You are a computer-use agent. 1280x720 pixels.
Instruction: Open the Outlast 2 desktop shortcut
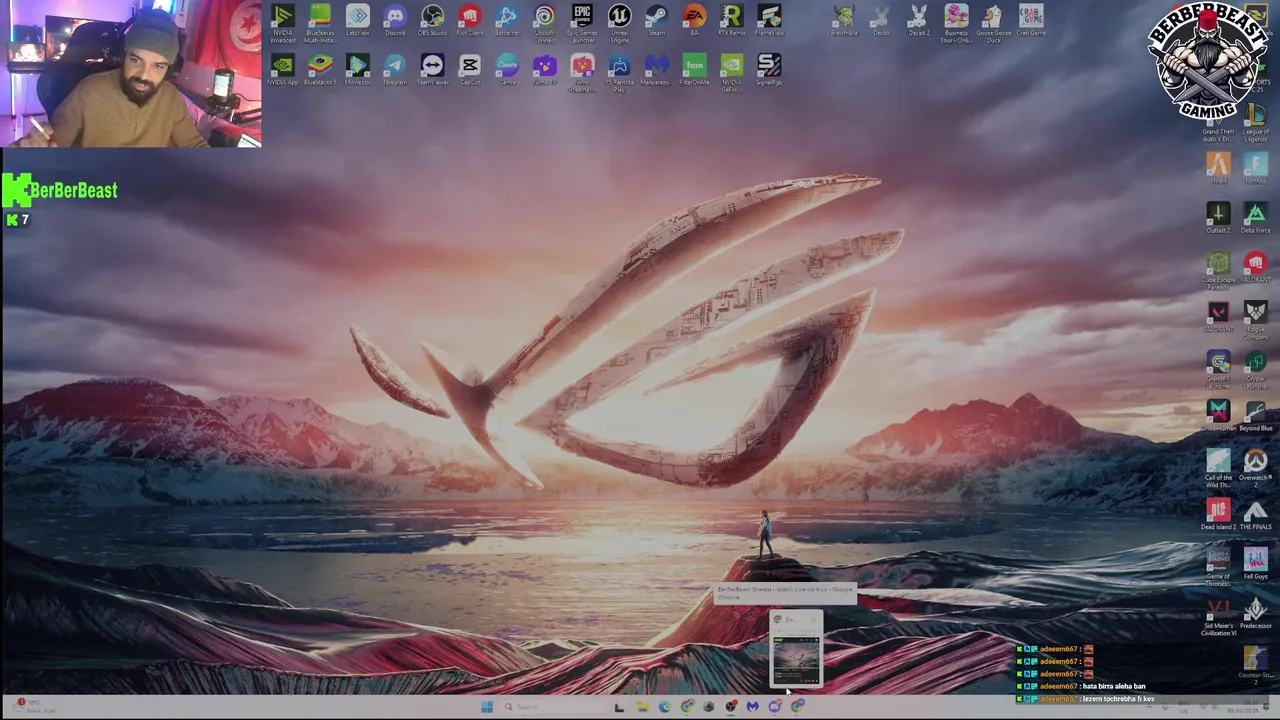[1218, 217]
